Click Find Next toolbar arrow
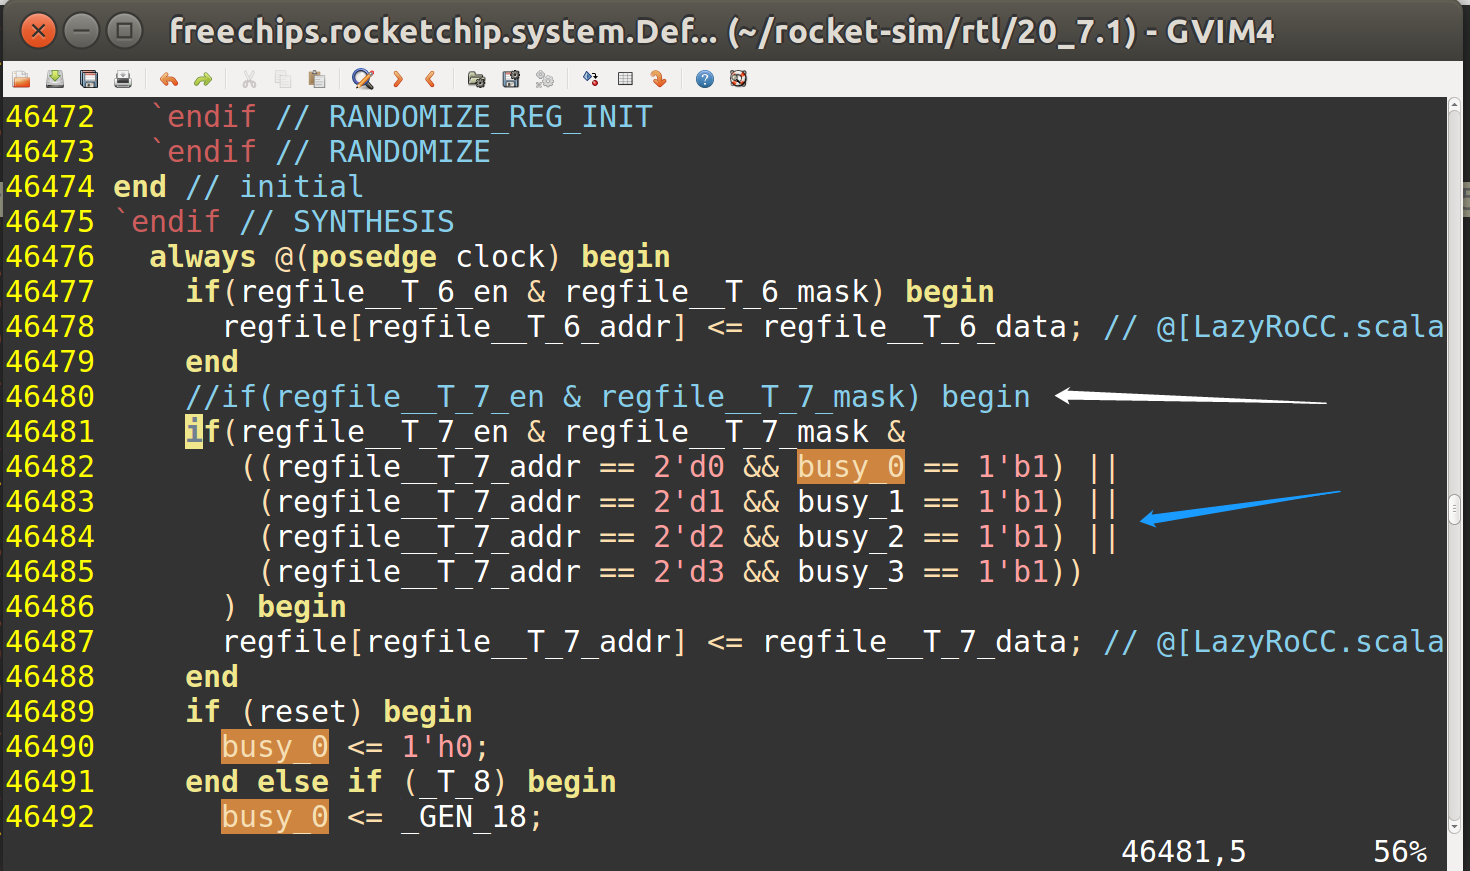This screenshot has width=1470, height=871. pyautogui.click(x=396, y=79)
